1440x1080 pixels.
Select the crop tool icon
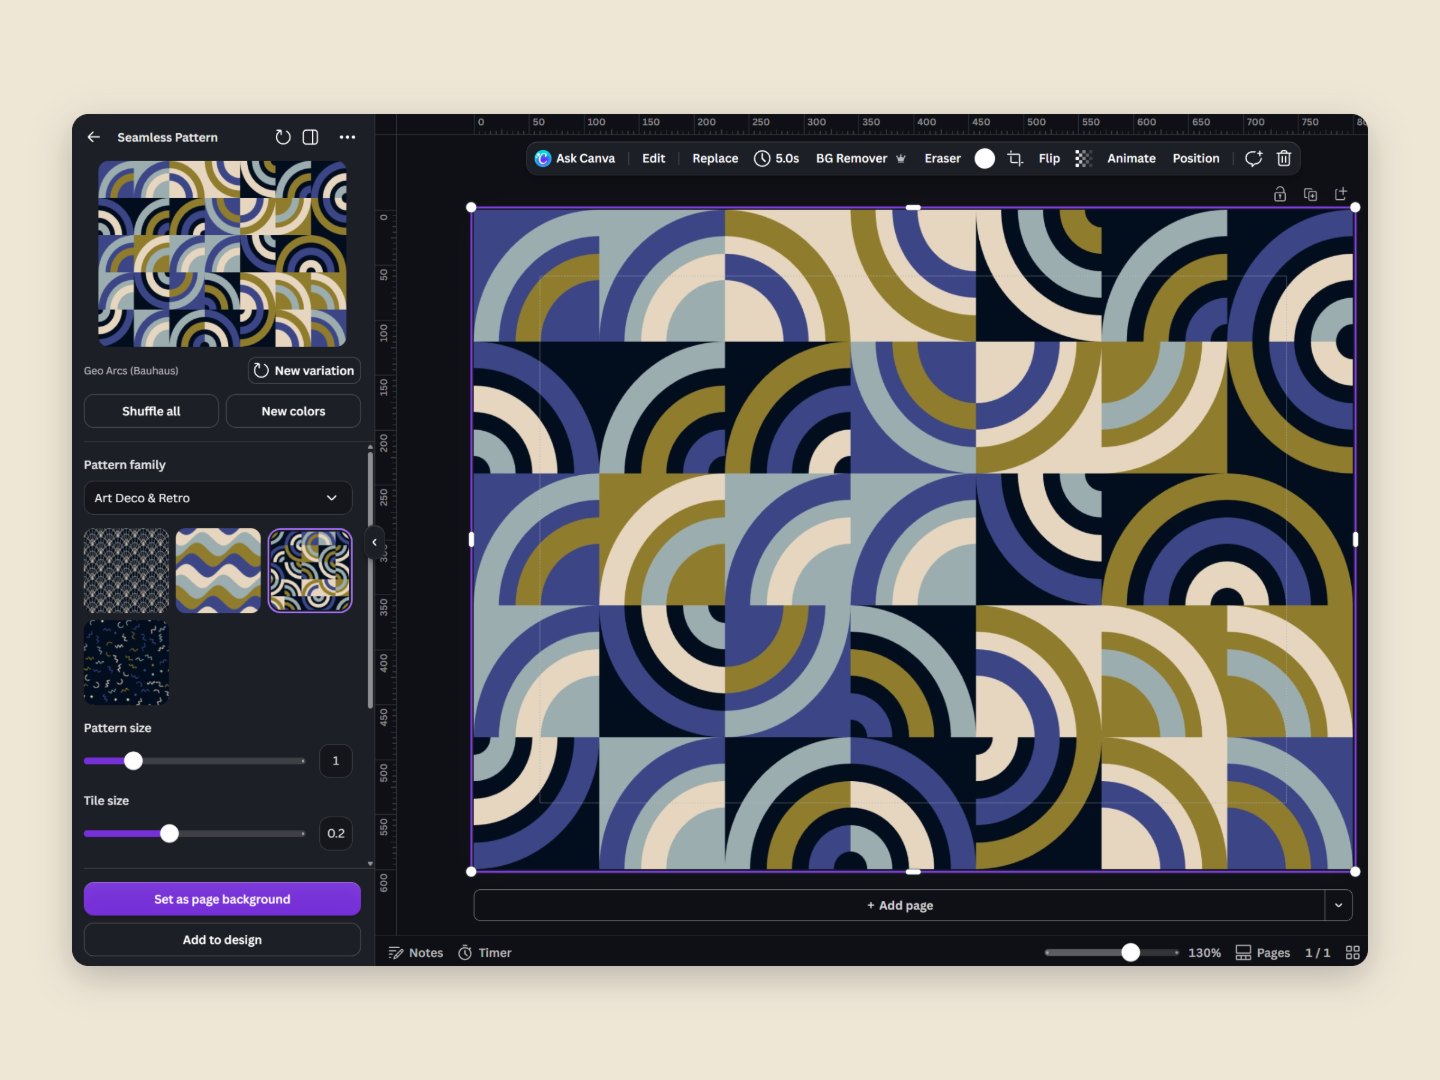[x=1015, y=158]
